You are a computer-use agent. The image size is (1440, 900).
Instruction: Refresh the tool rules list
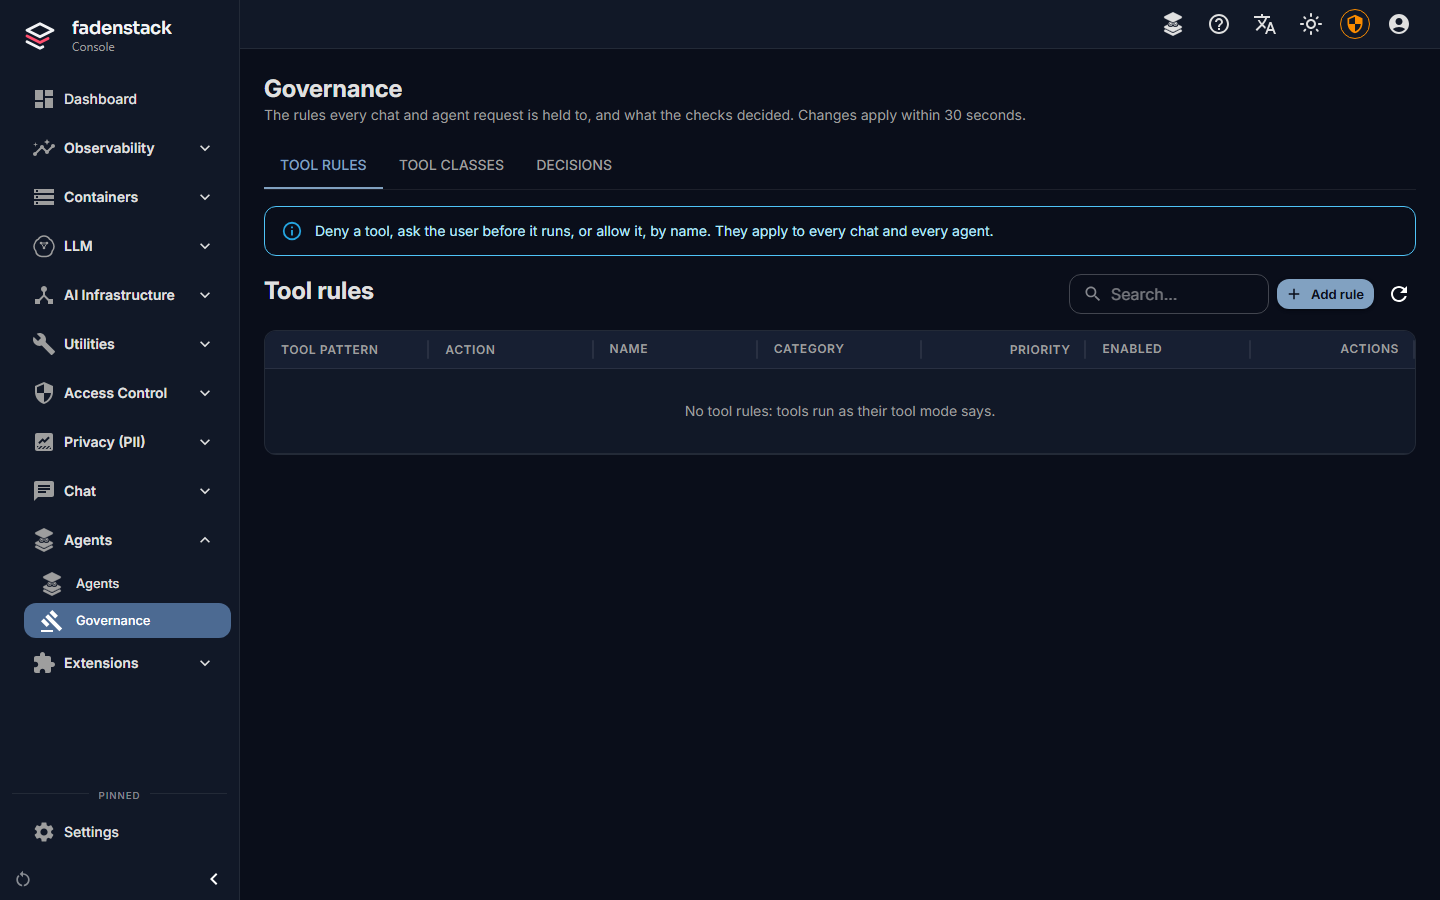[1399, 294]
